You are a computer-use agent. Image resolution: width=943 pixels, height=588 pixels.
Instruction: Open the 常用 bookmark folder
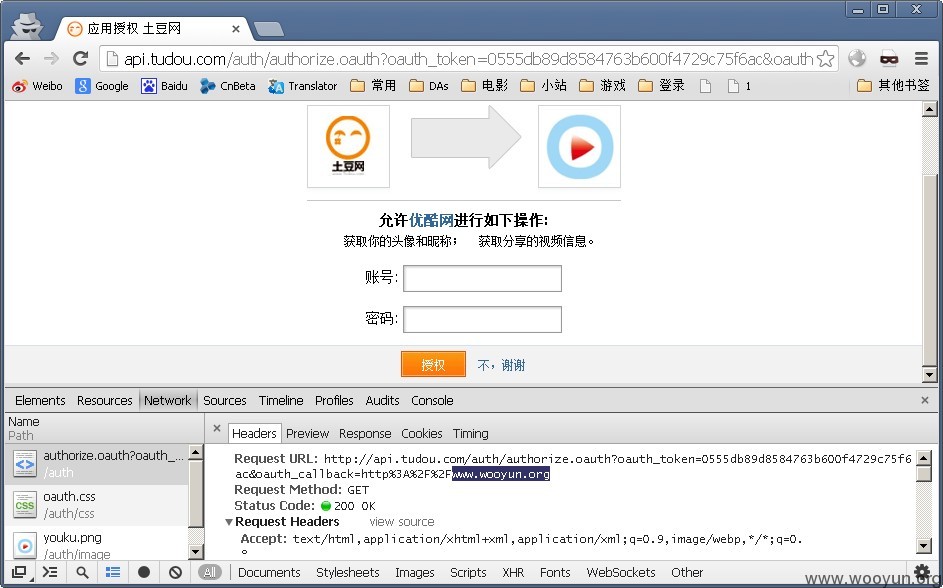click(373, 86)
